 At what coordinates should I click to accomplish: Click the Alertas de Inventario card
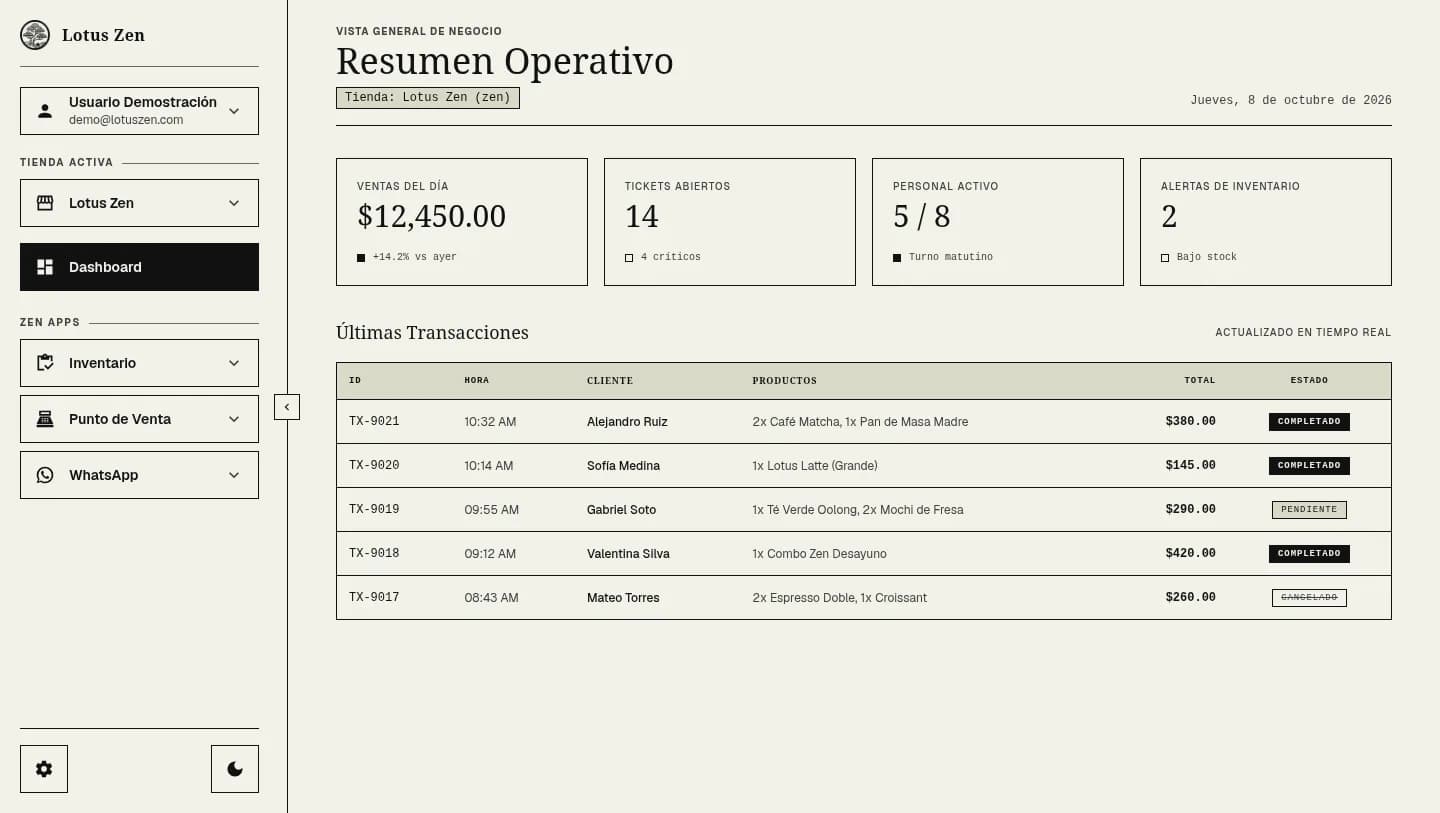(1266, 222)
